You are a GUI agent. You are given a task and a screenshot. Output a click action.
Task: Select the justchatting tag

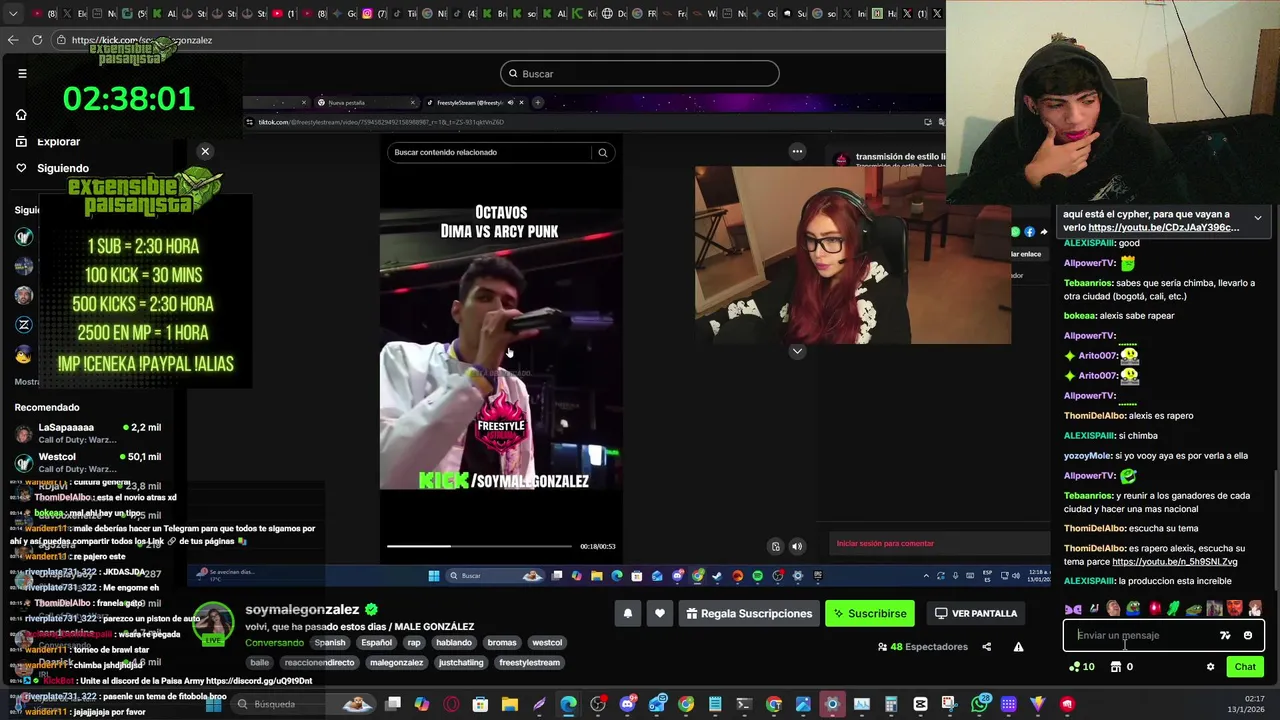pos(461,662)
